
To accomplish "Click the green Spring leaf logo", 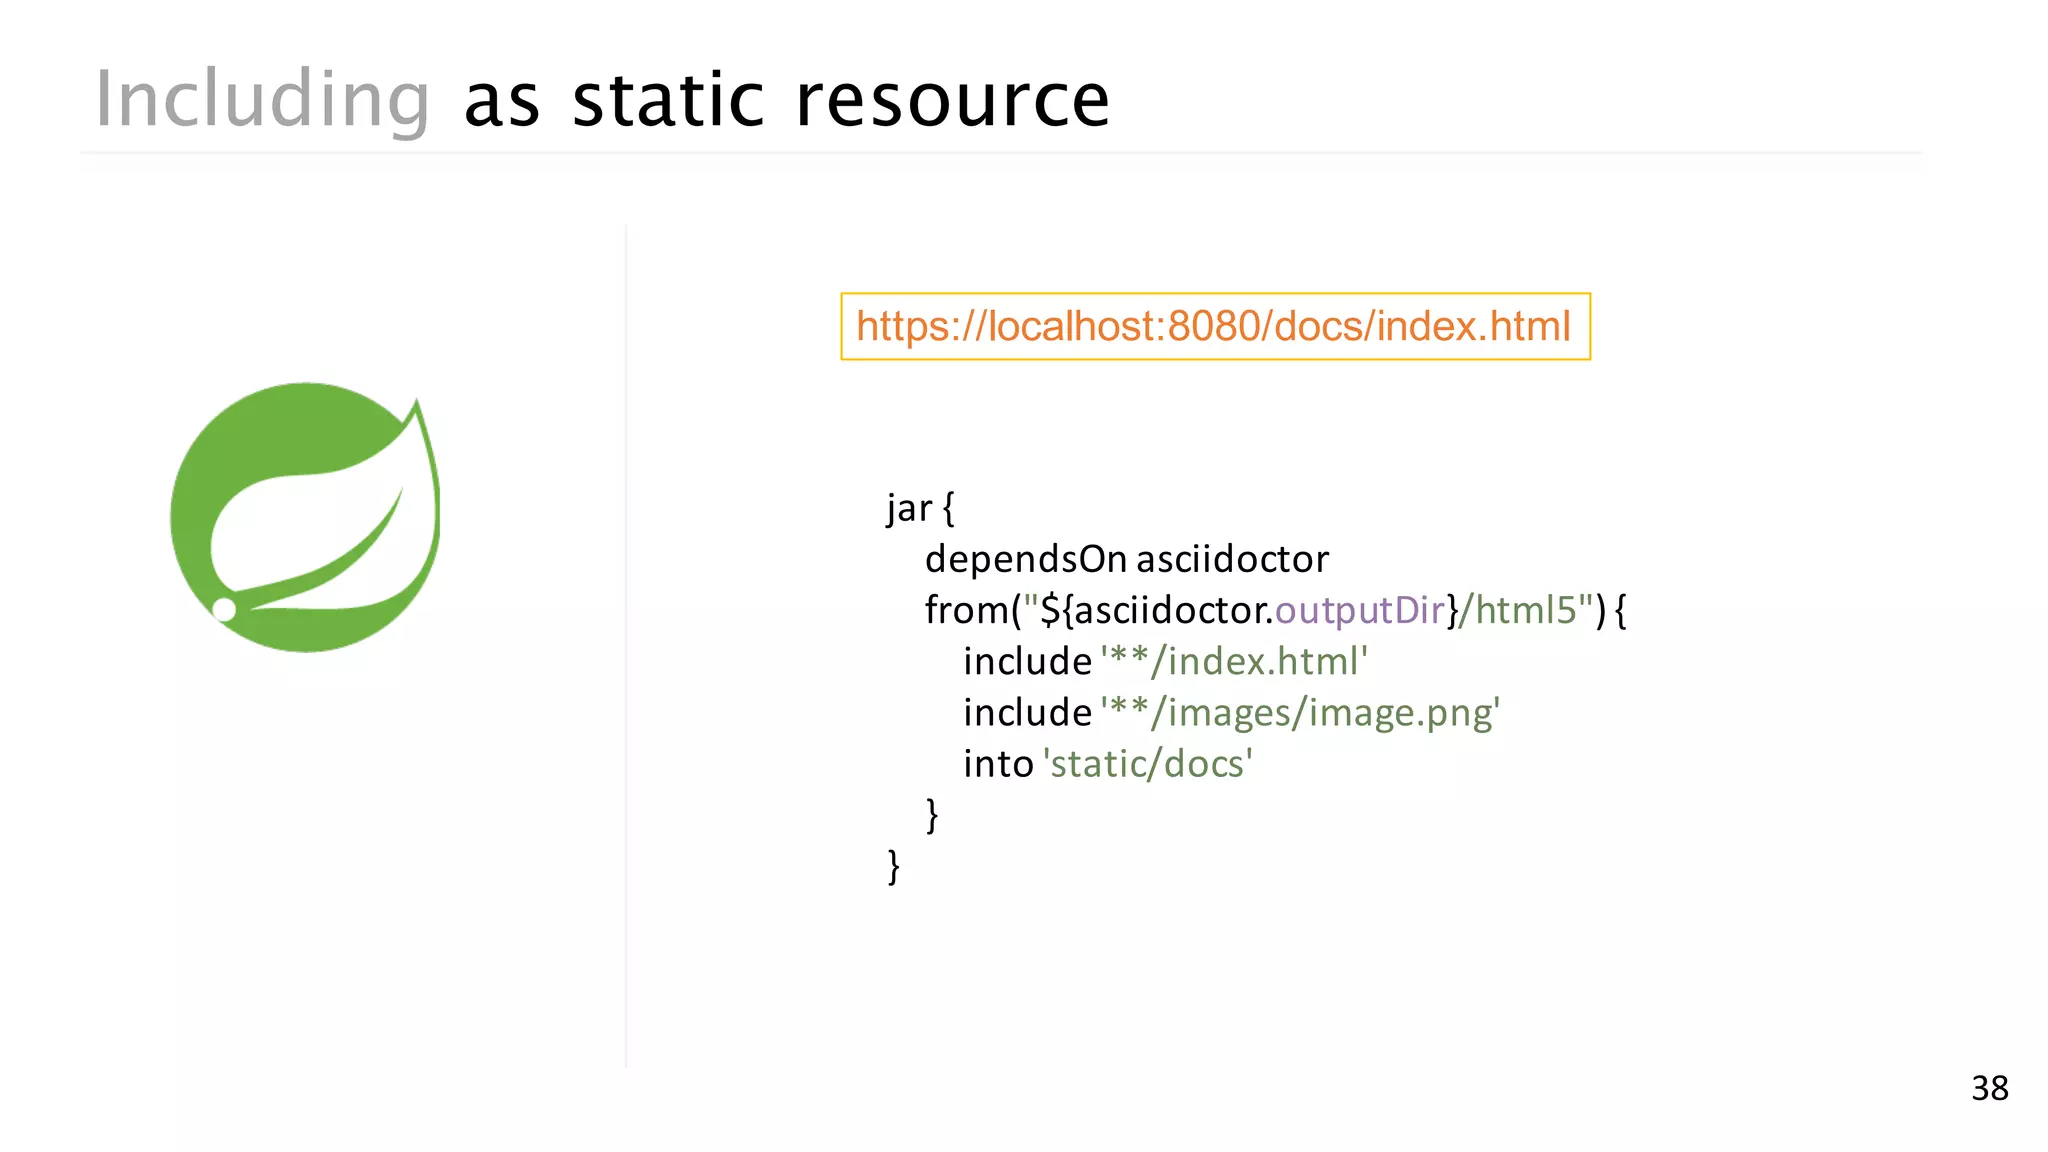I will 305,517.
